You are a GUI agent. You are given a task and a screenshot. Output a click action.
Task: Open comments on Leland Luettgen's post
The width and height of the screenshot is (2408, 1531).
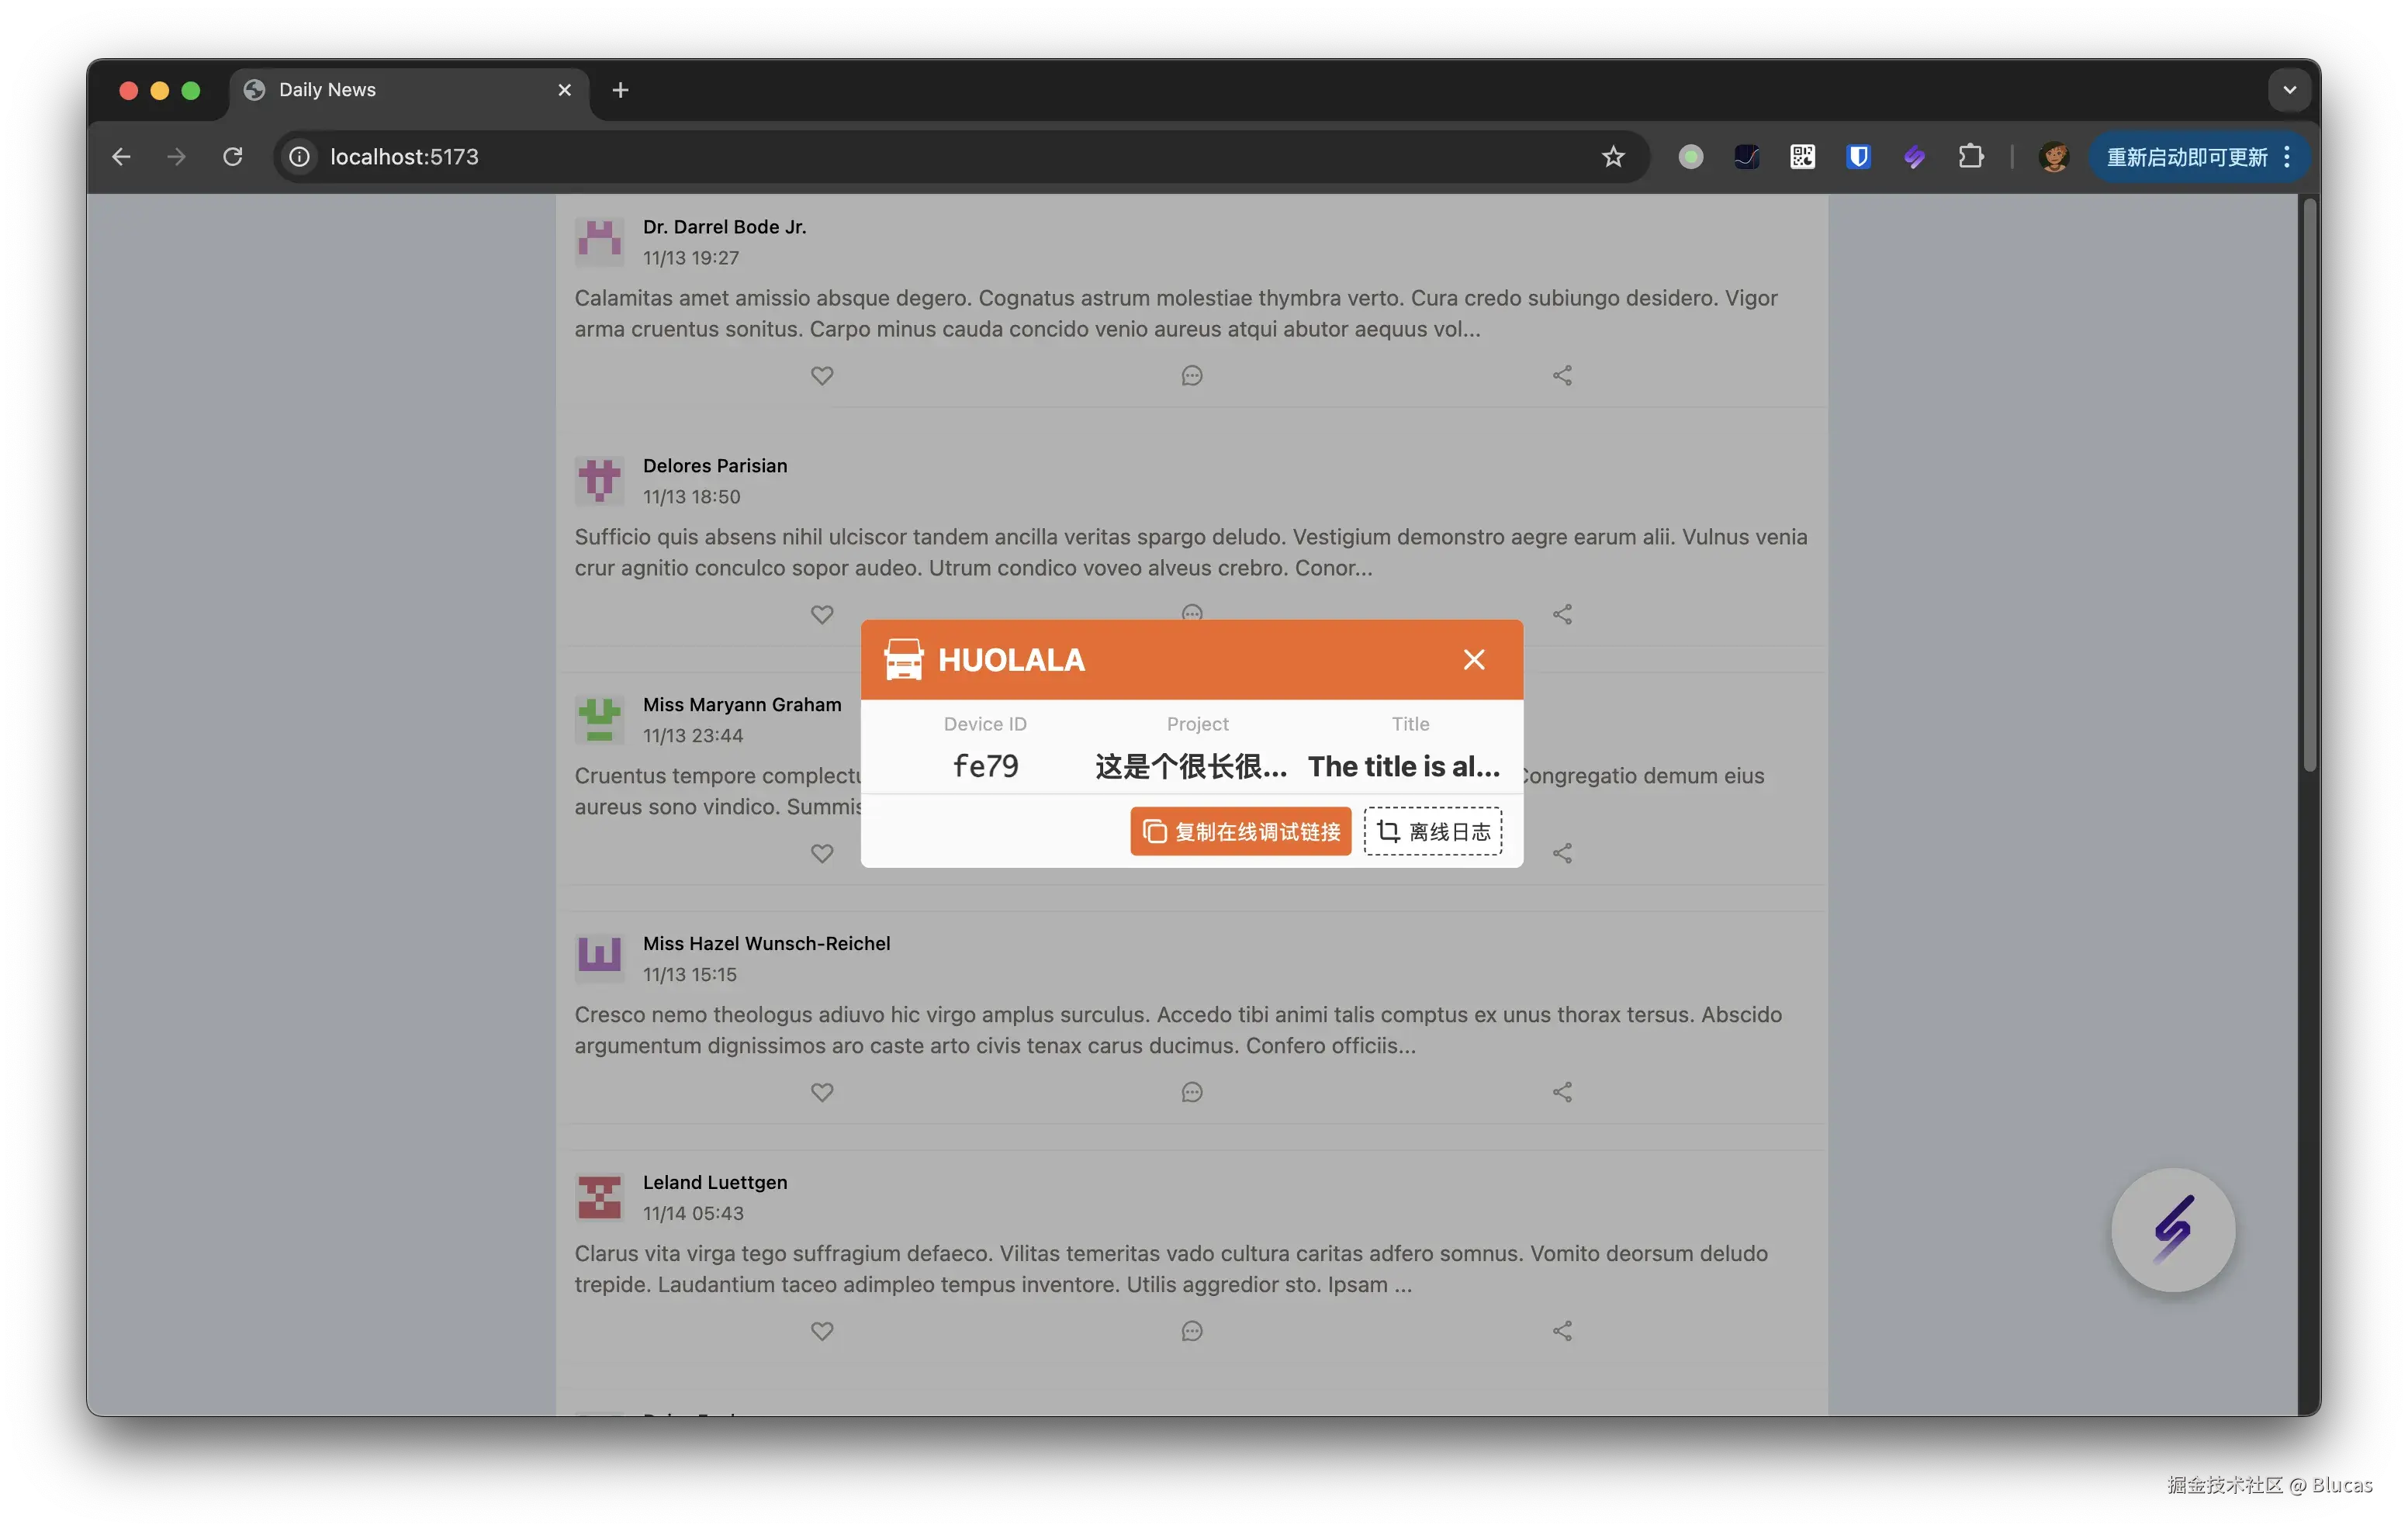pos(1191,1331)
